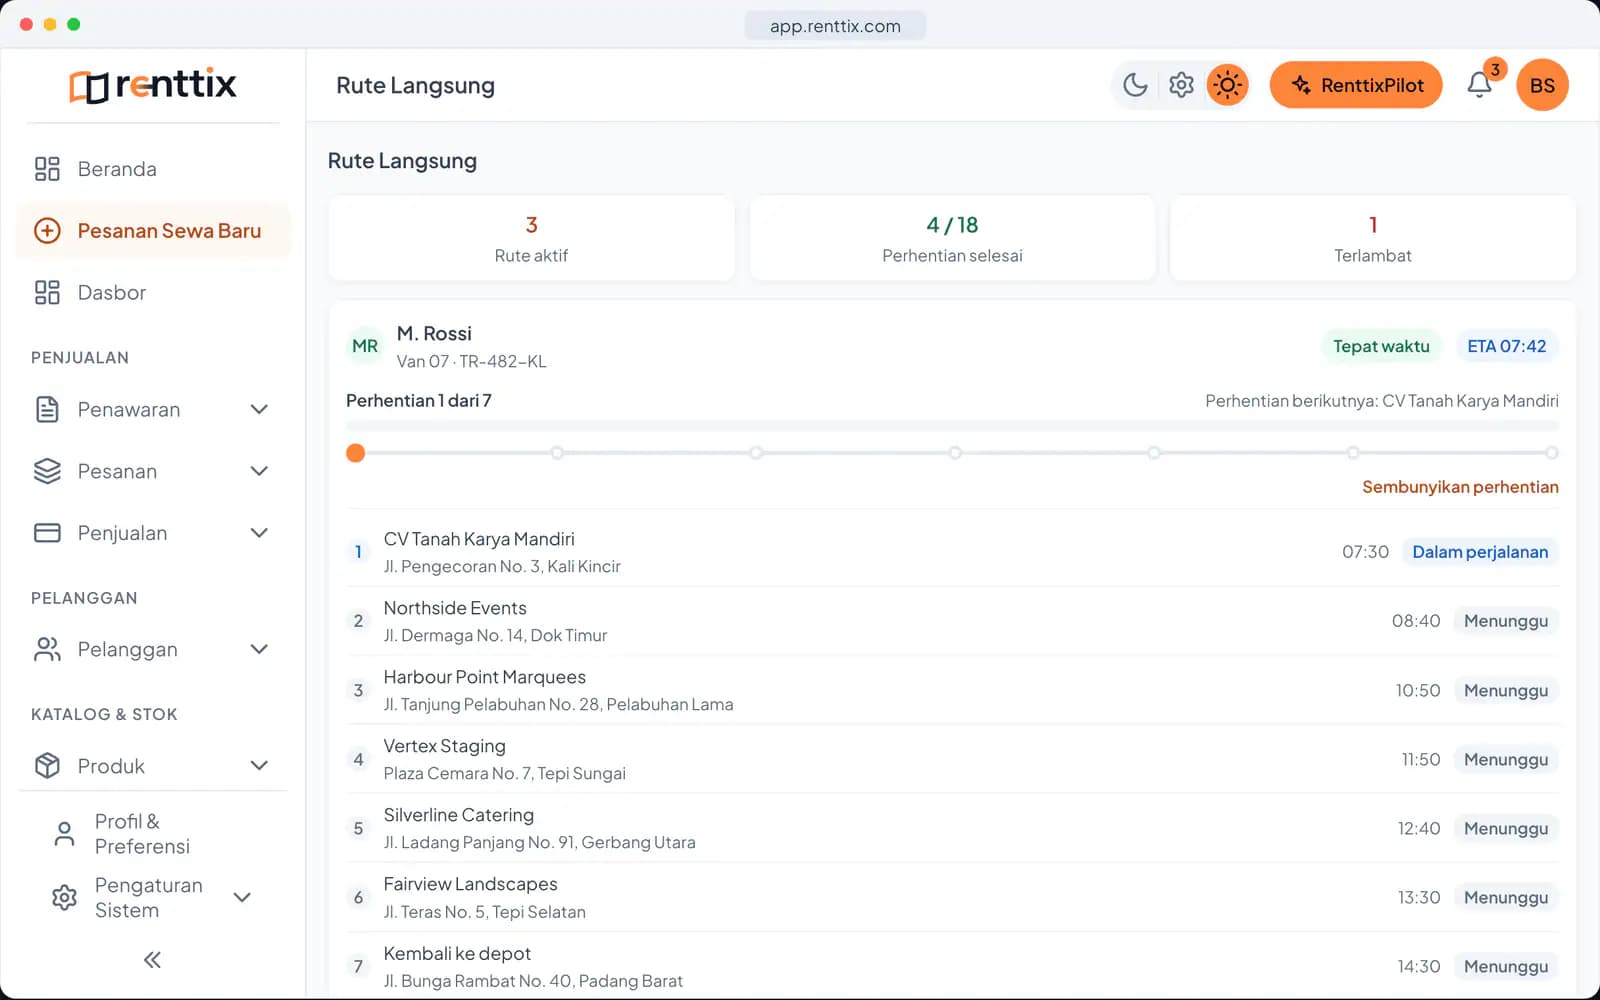Click the MR driver avatar

coord(365,346)
